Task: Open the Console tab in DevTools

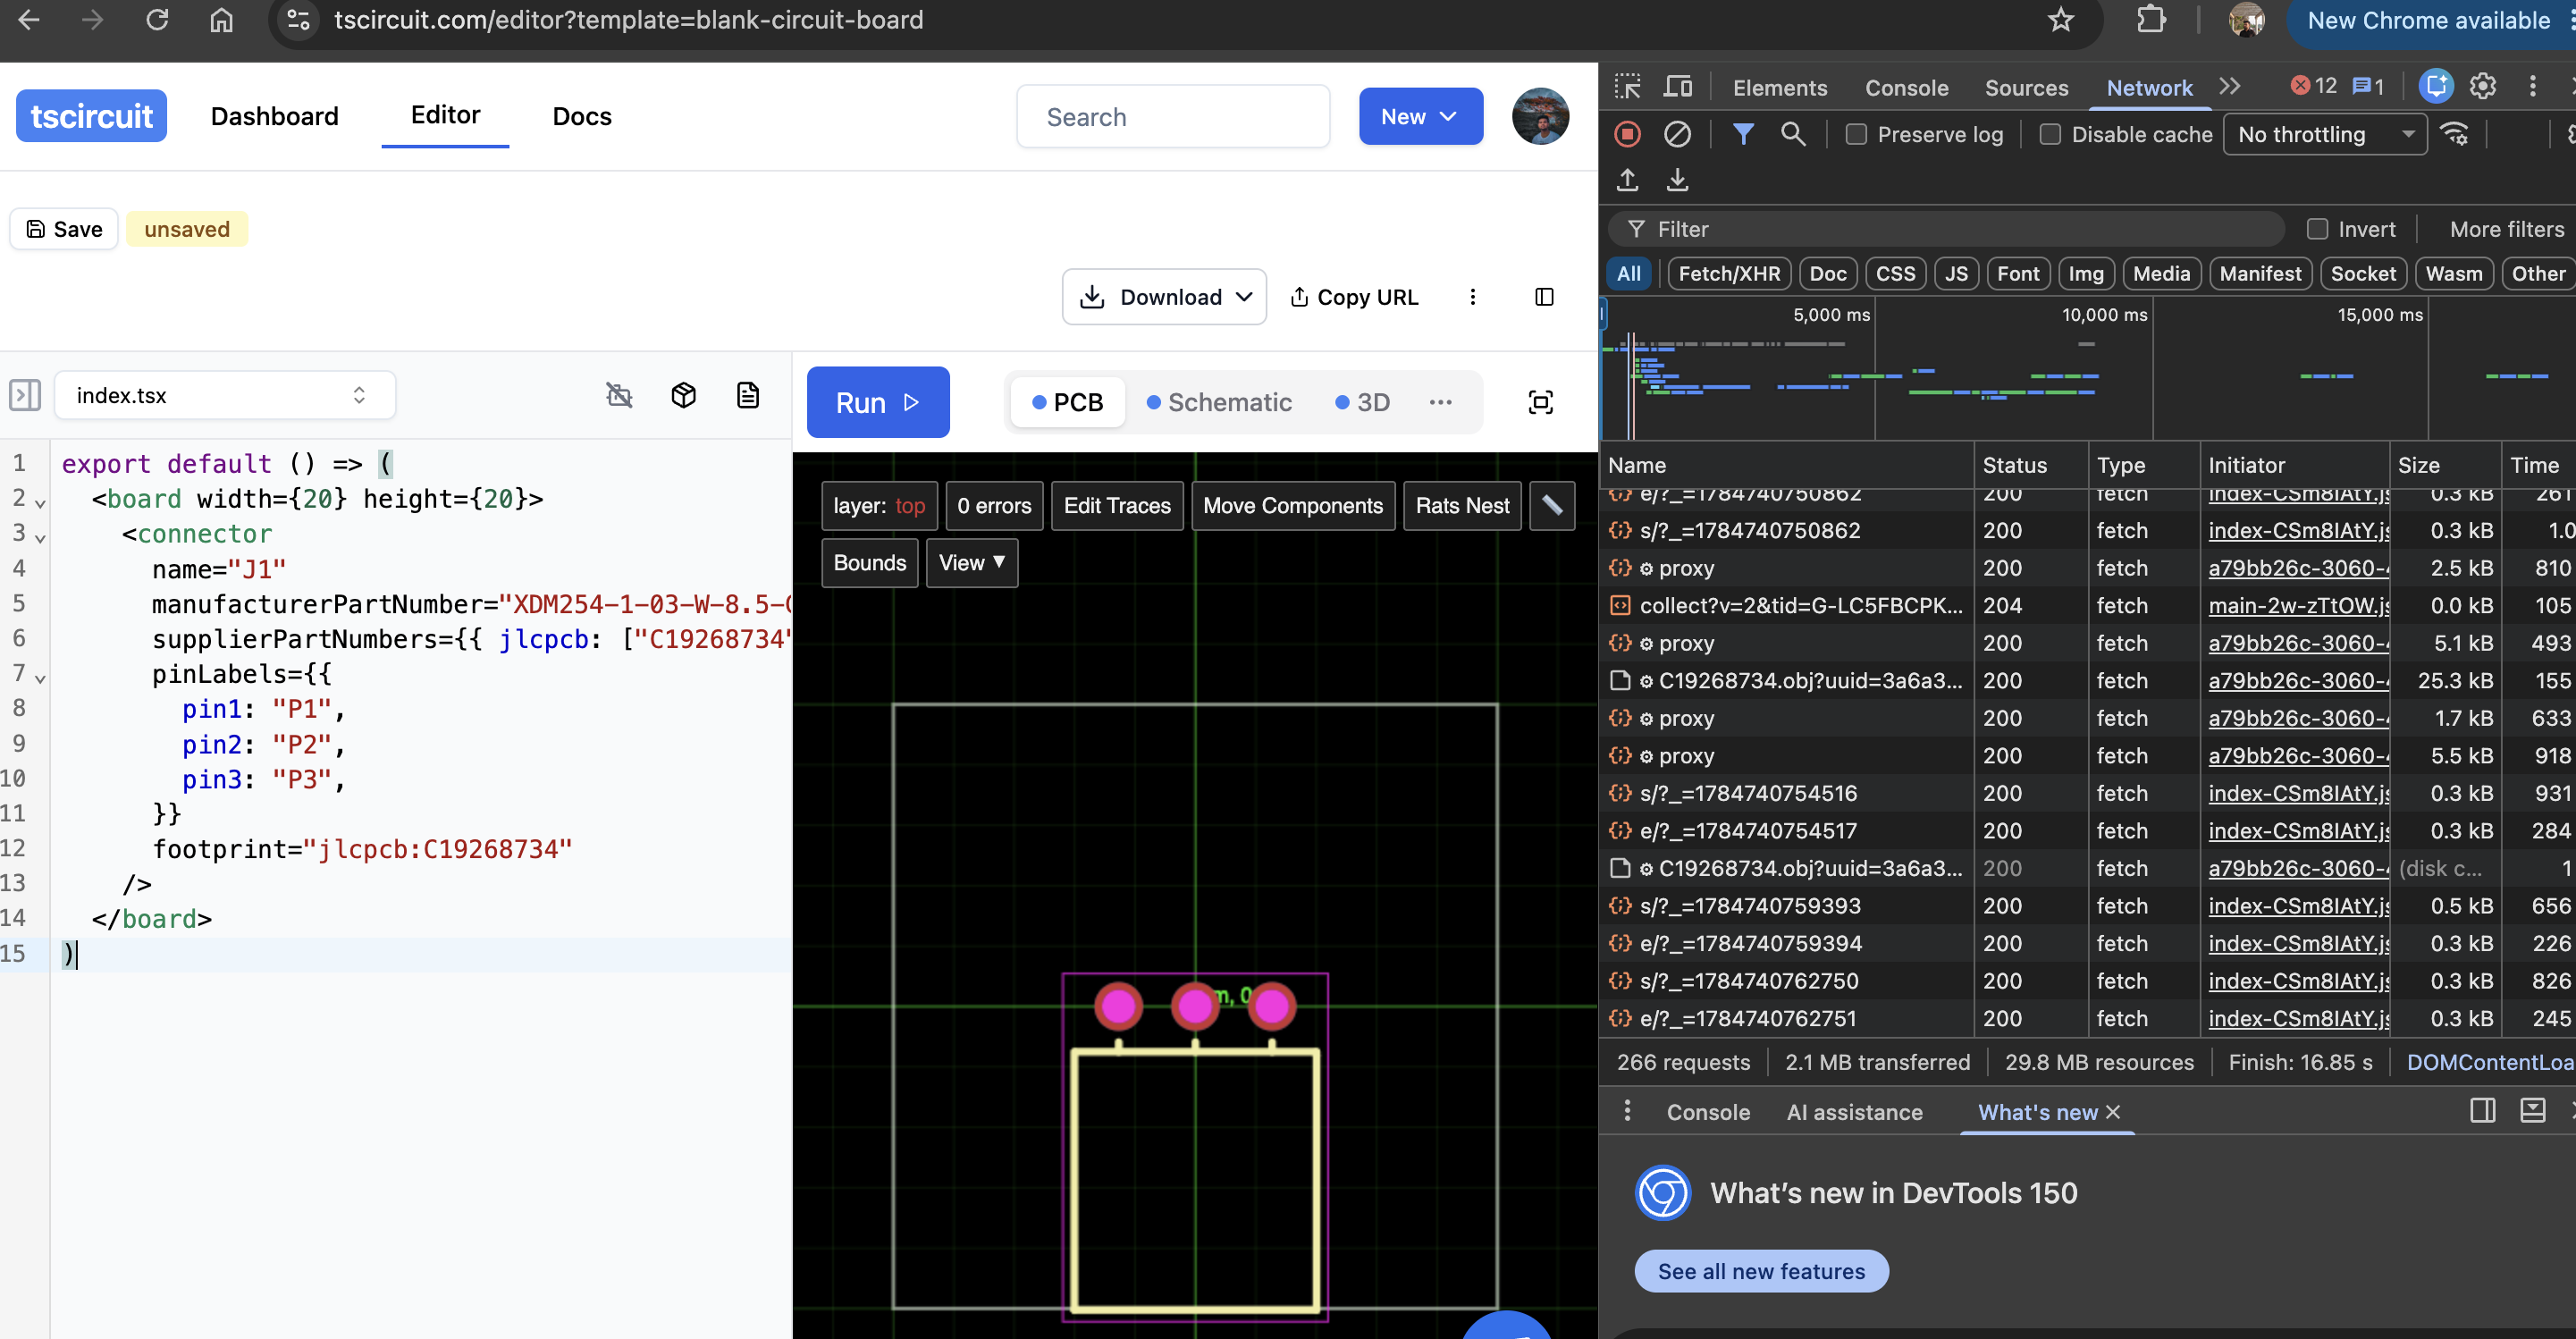Action: click(x=1906, y=88)
